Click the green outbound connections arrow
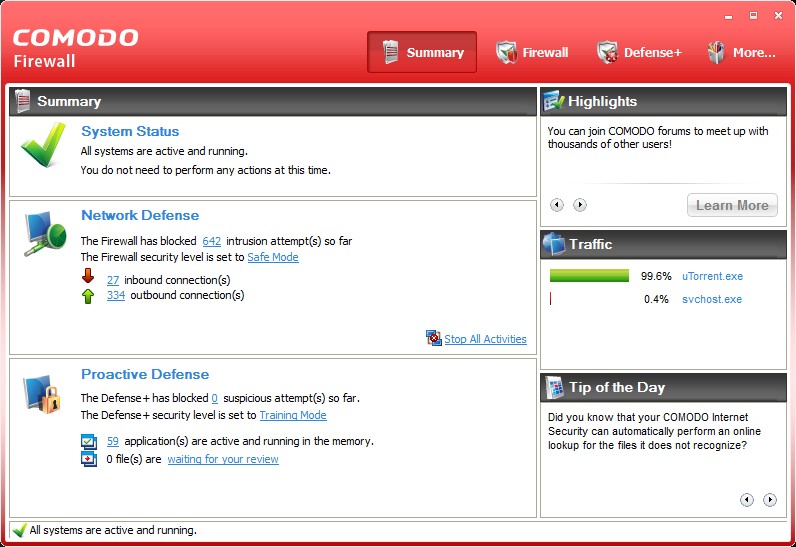The image size is (796, 547). pos(88,296)
